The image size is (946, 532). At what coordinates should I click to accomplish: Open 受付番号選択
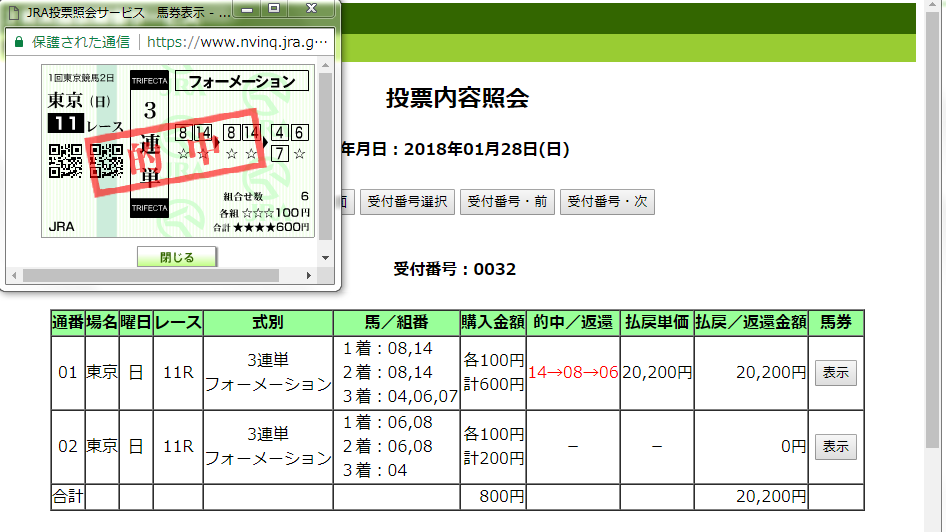coord(407,201)
